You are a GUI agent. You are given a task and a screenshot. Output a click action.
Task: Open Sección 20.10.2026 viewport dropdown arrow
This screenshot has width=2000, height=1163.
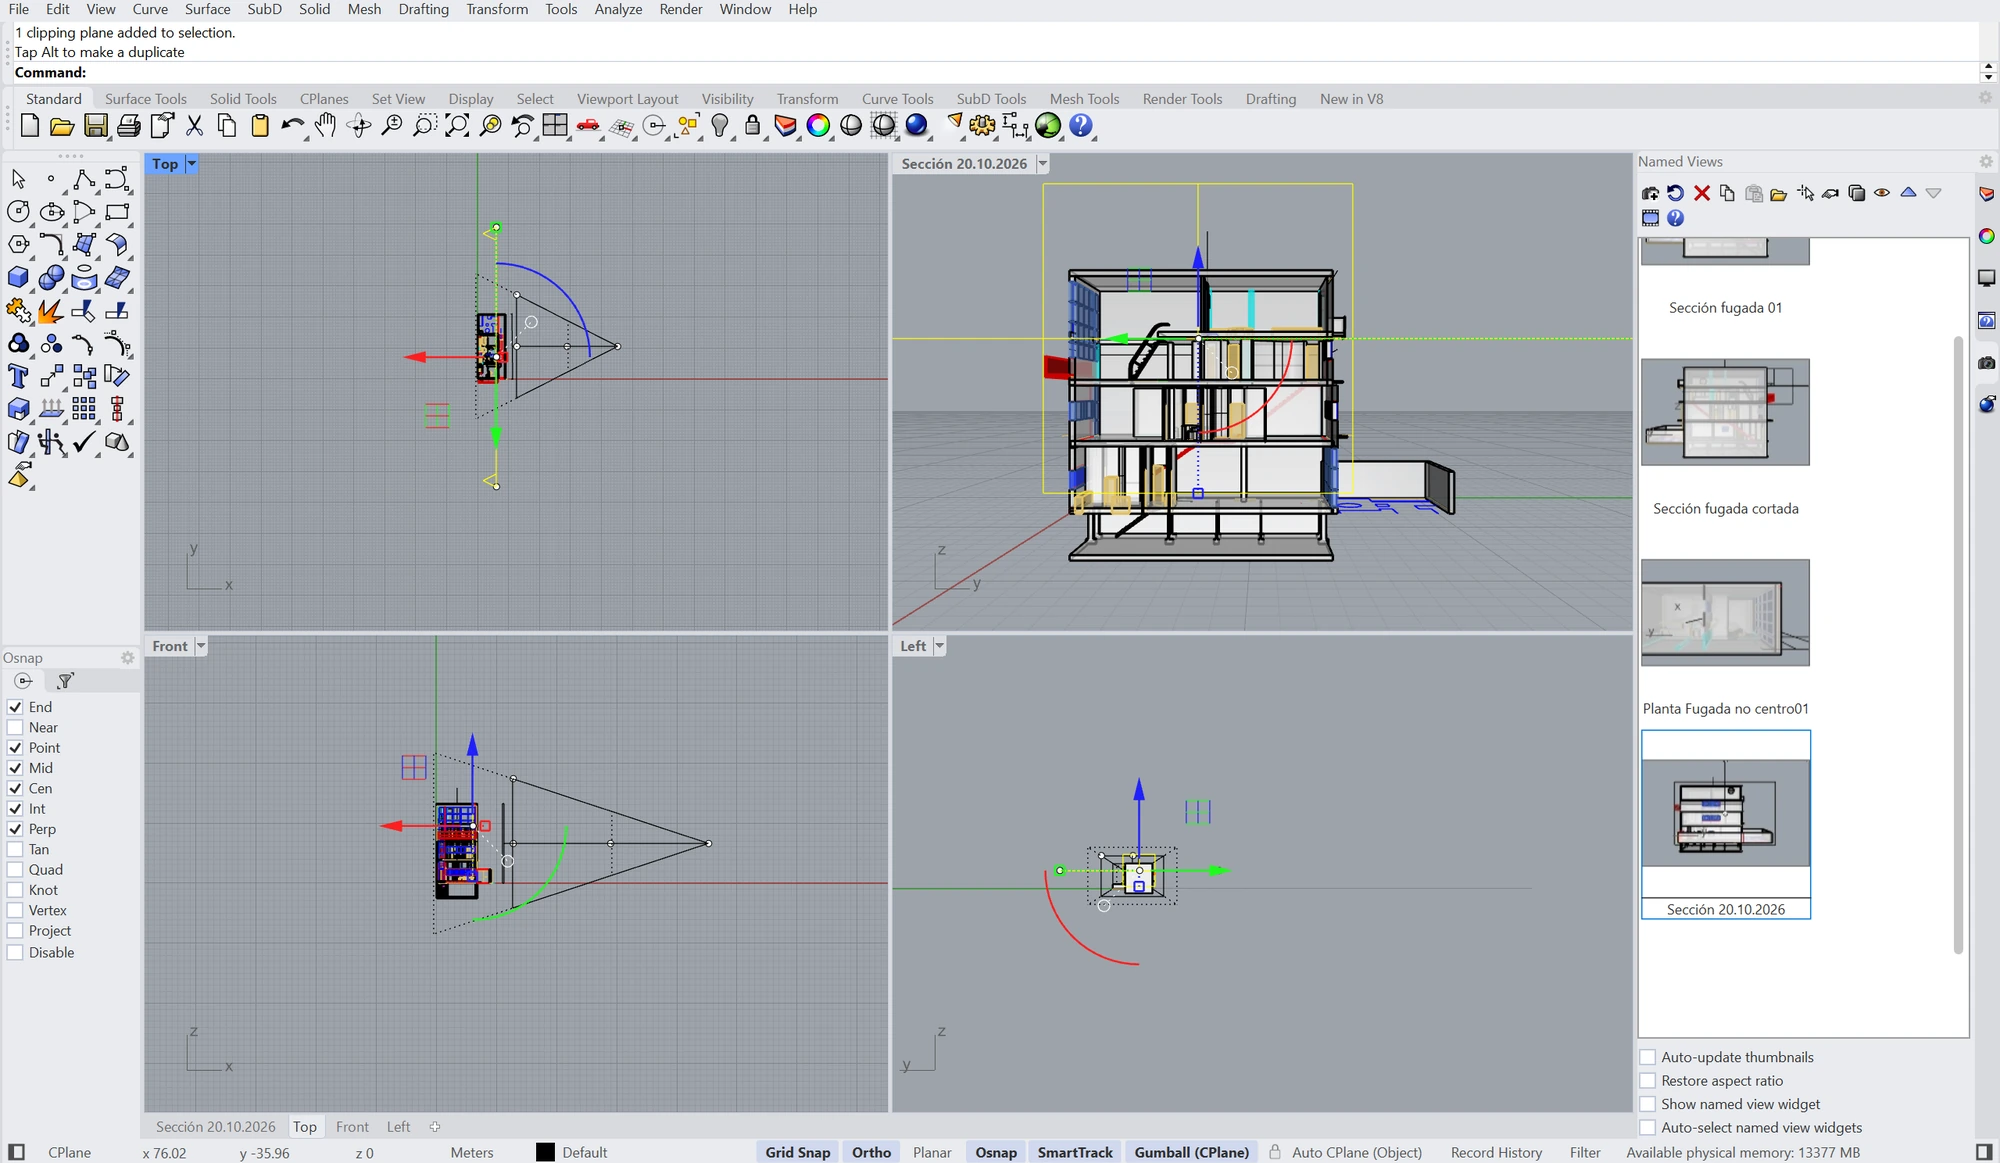1043,164
